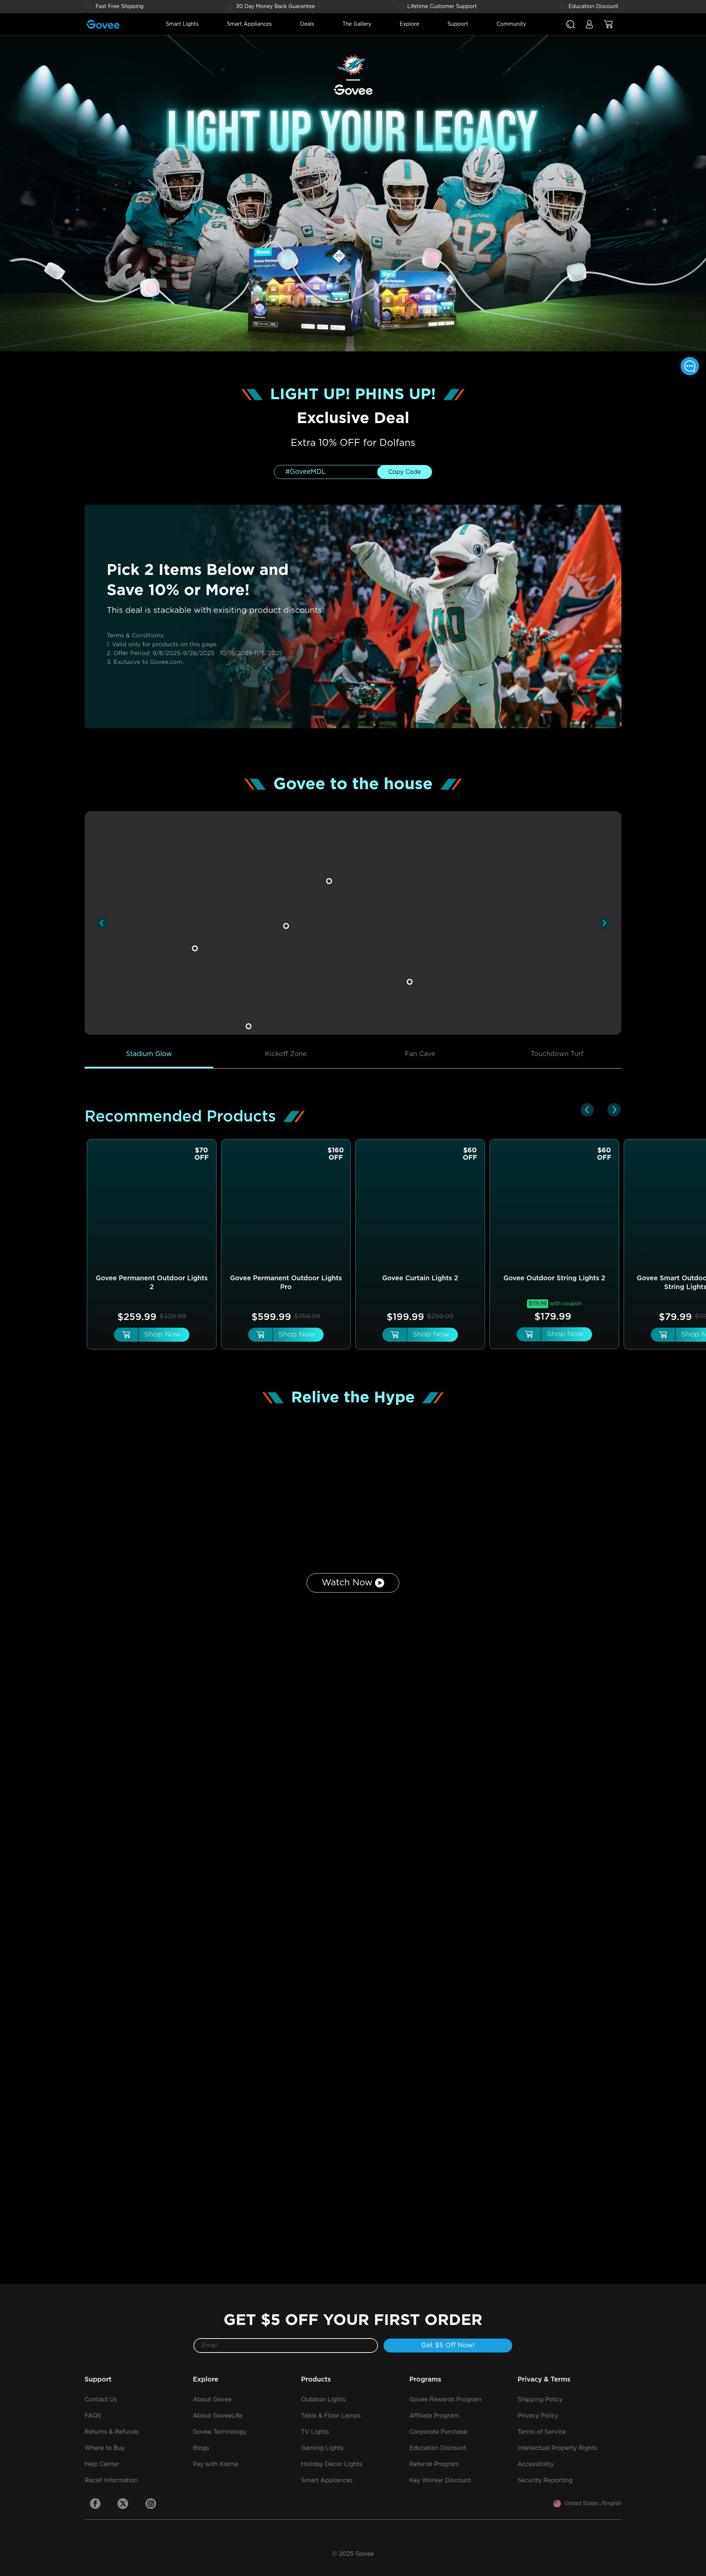Image resolution: width=706 pixels, height=2576 pixels.
Task: Open Education Discount link in top bar
Action: click(x=593, y=6)
